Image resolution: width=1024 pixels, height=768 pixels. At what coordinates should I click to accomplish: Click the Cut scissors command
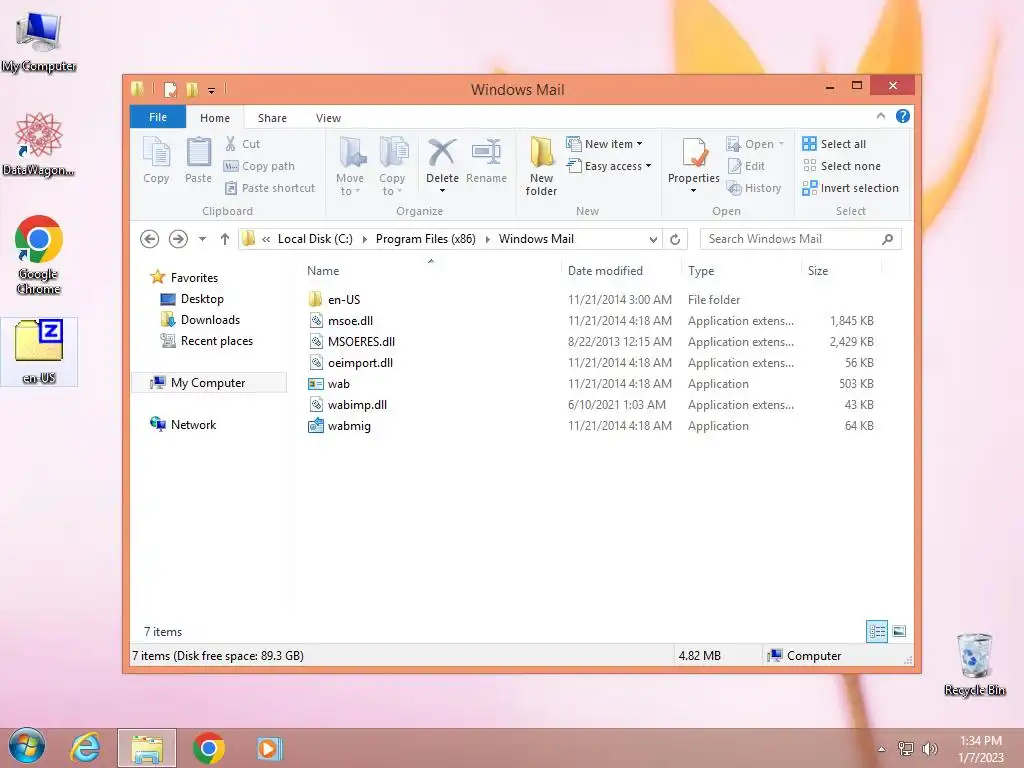pyautogui.click(x=242, y=144)
